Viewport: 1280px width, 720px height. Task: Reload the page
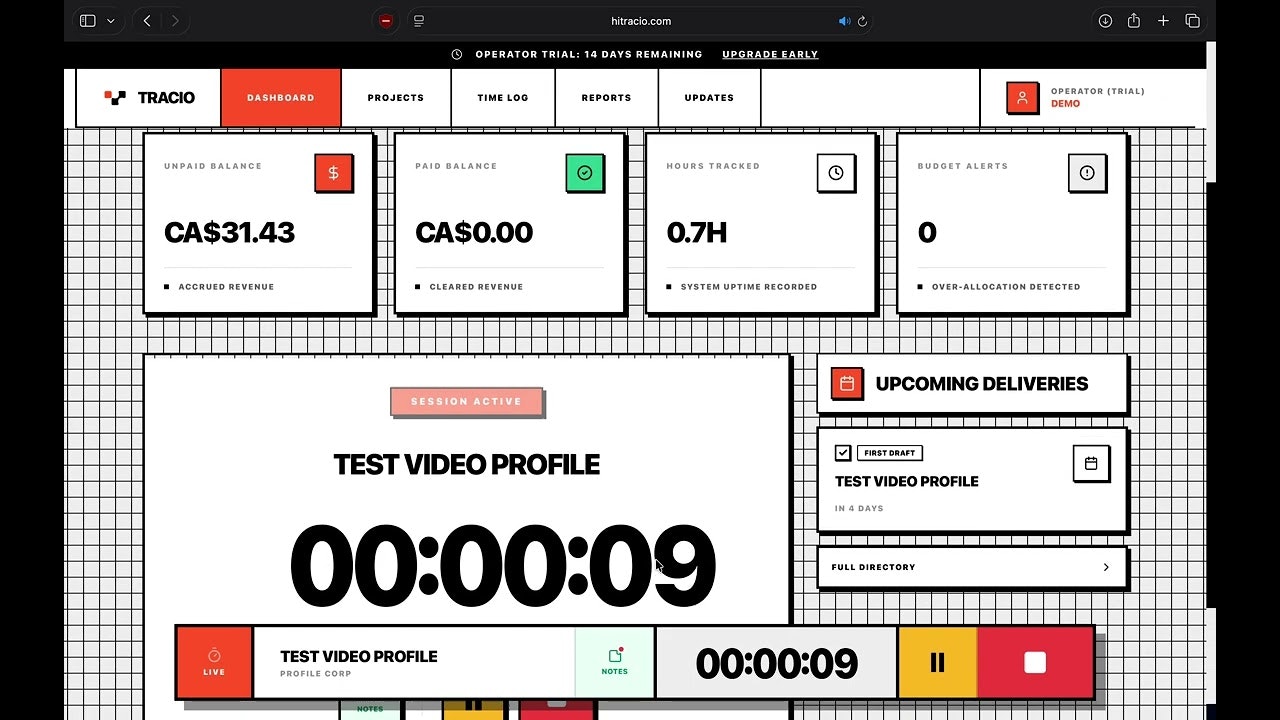point(862,21)
